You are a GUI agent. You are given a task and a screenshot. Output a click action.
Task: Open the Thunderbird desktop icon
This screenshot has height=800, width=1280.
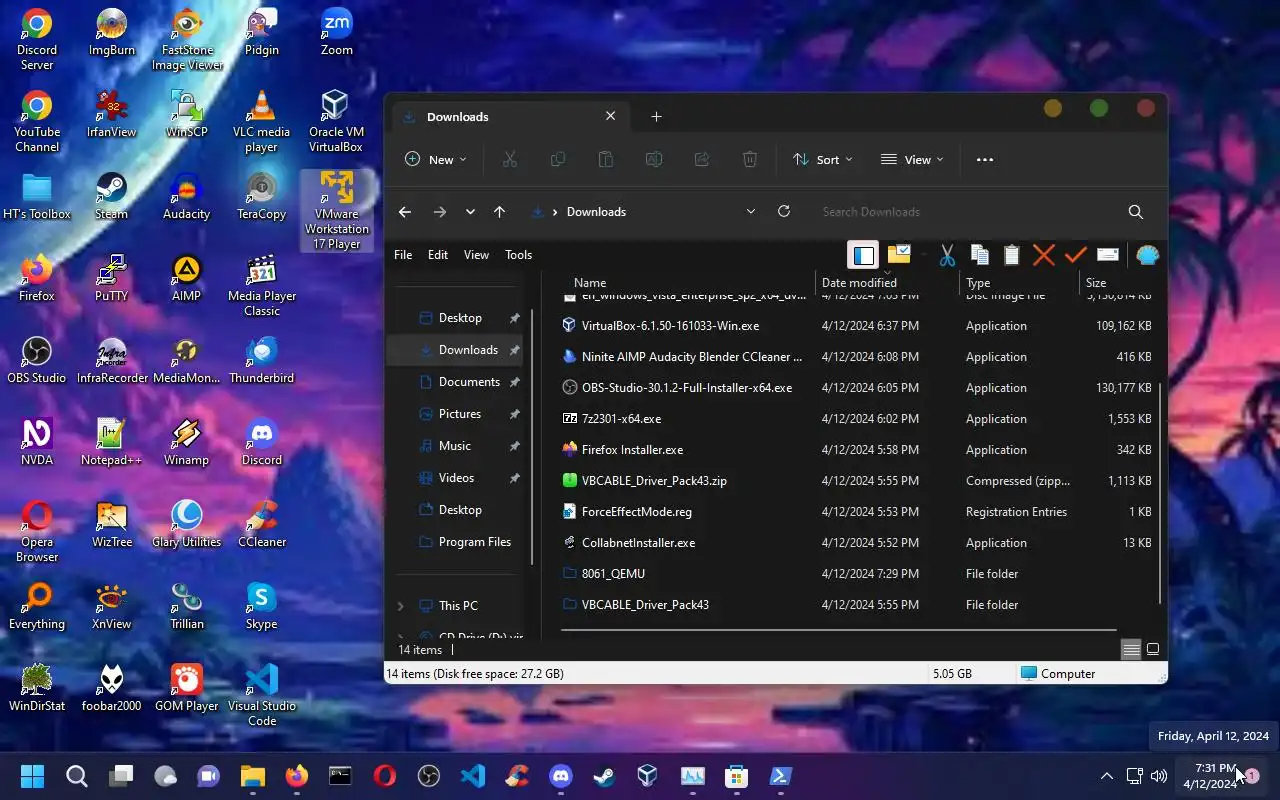tap(261, 360)
